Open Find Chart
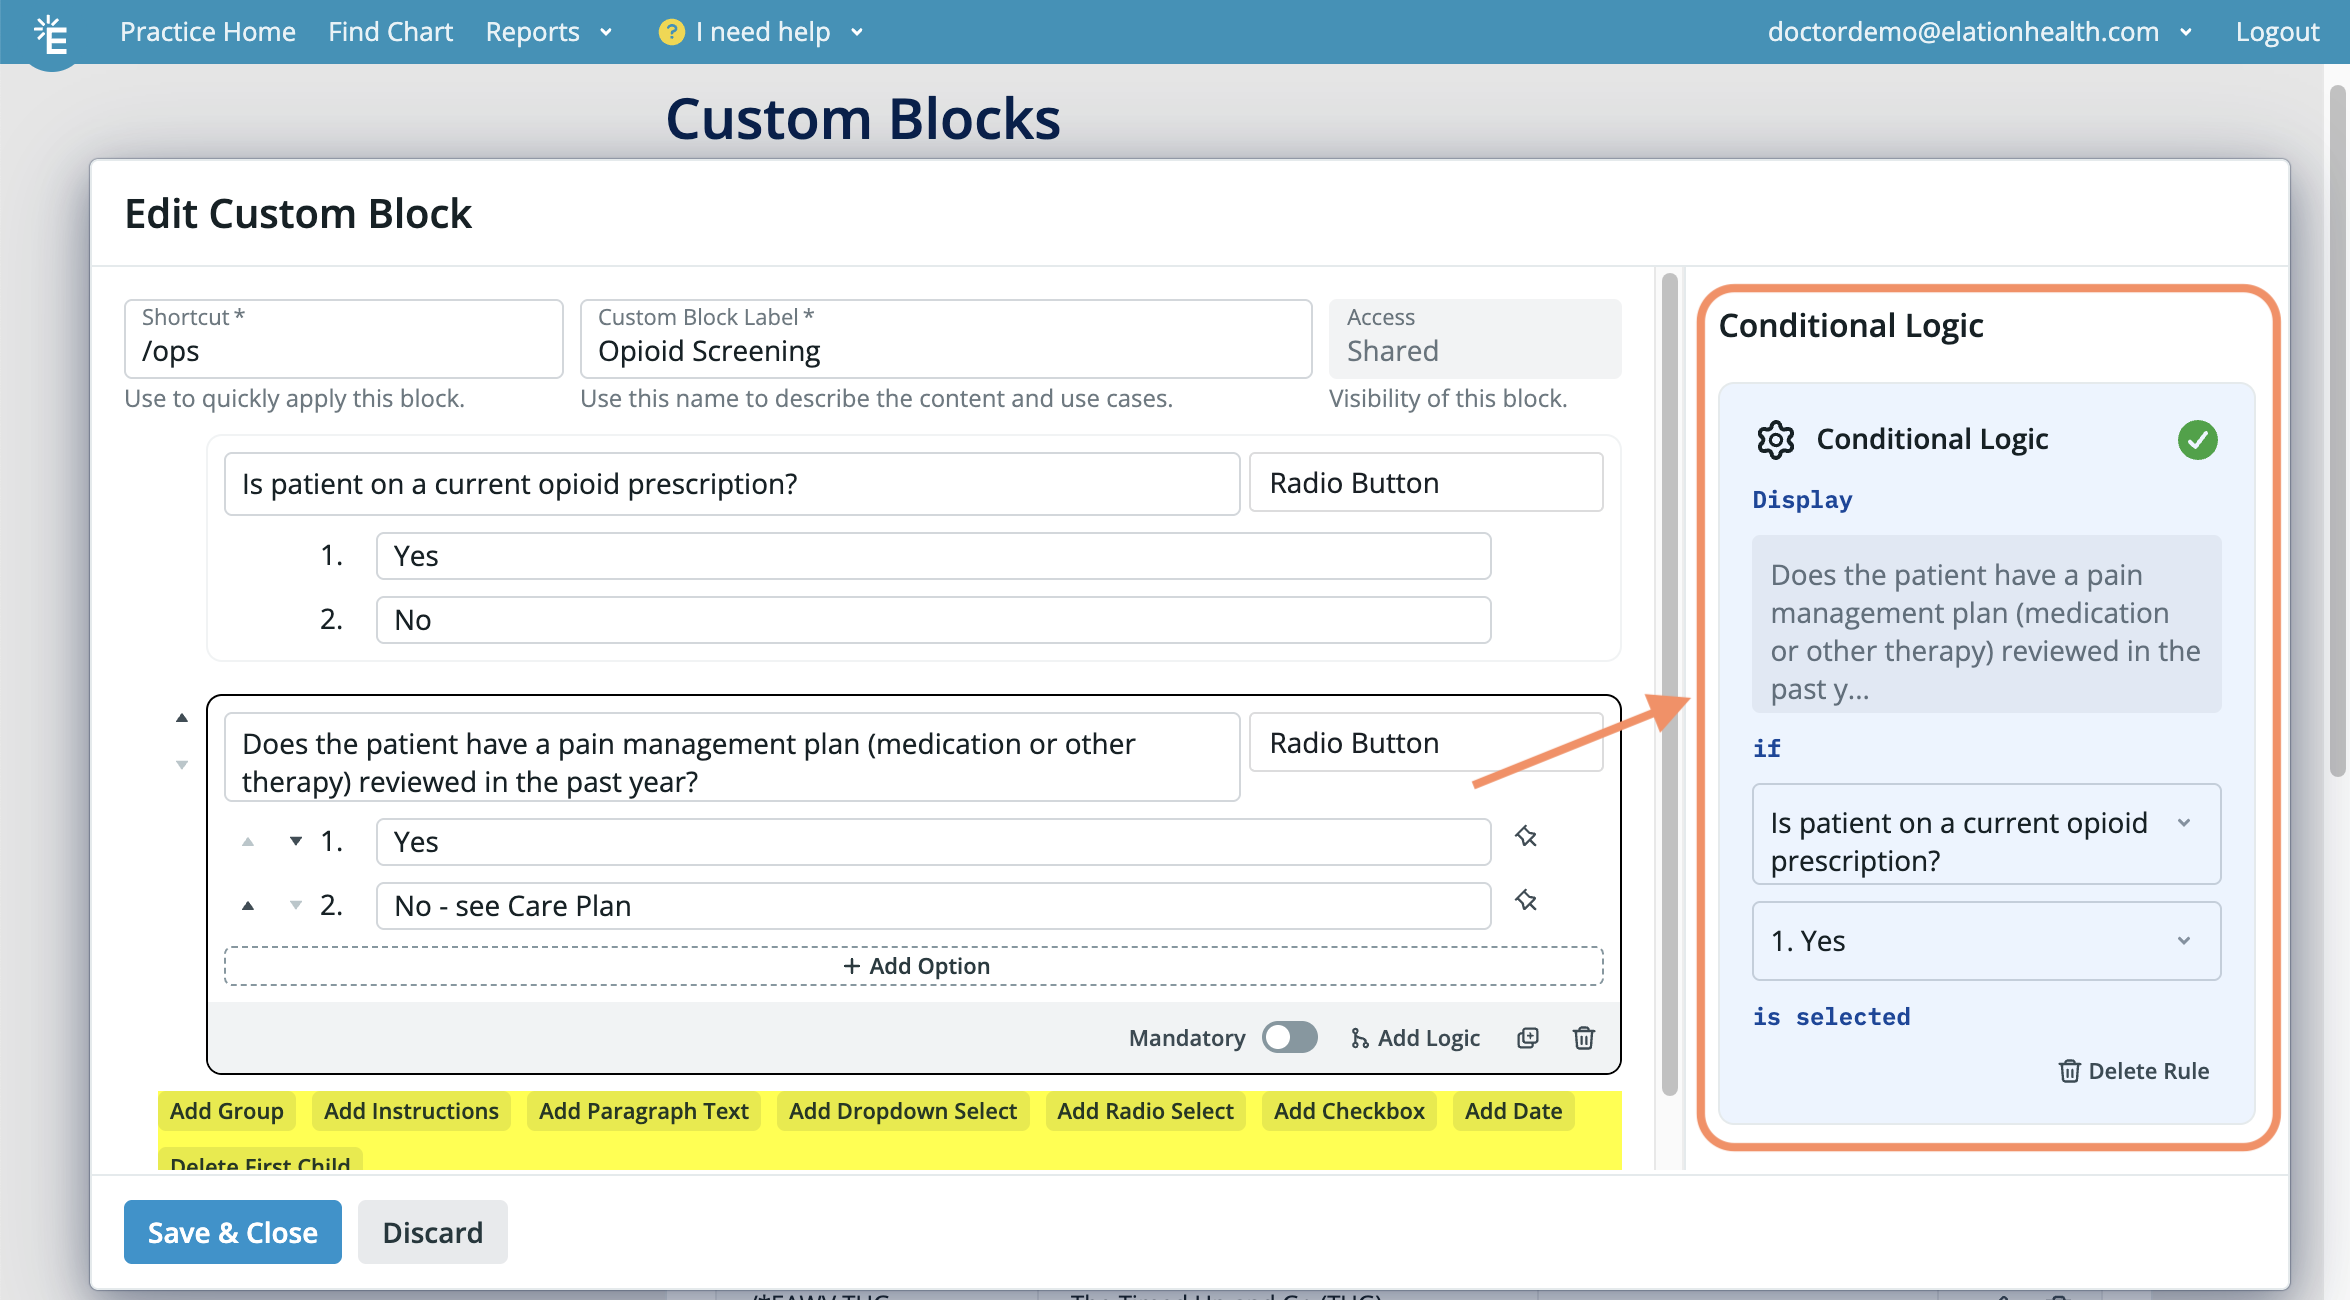This screenshot has width=2350, height=1300. click(x=390, y=31)
